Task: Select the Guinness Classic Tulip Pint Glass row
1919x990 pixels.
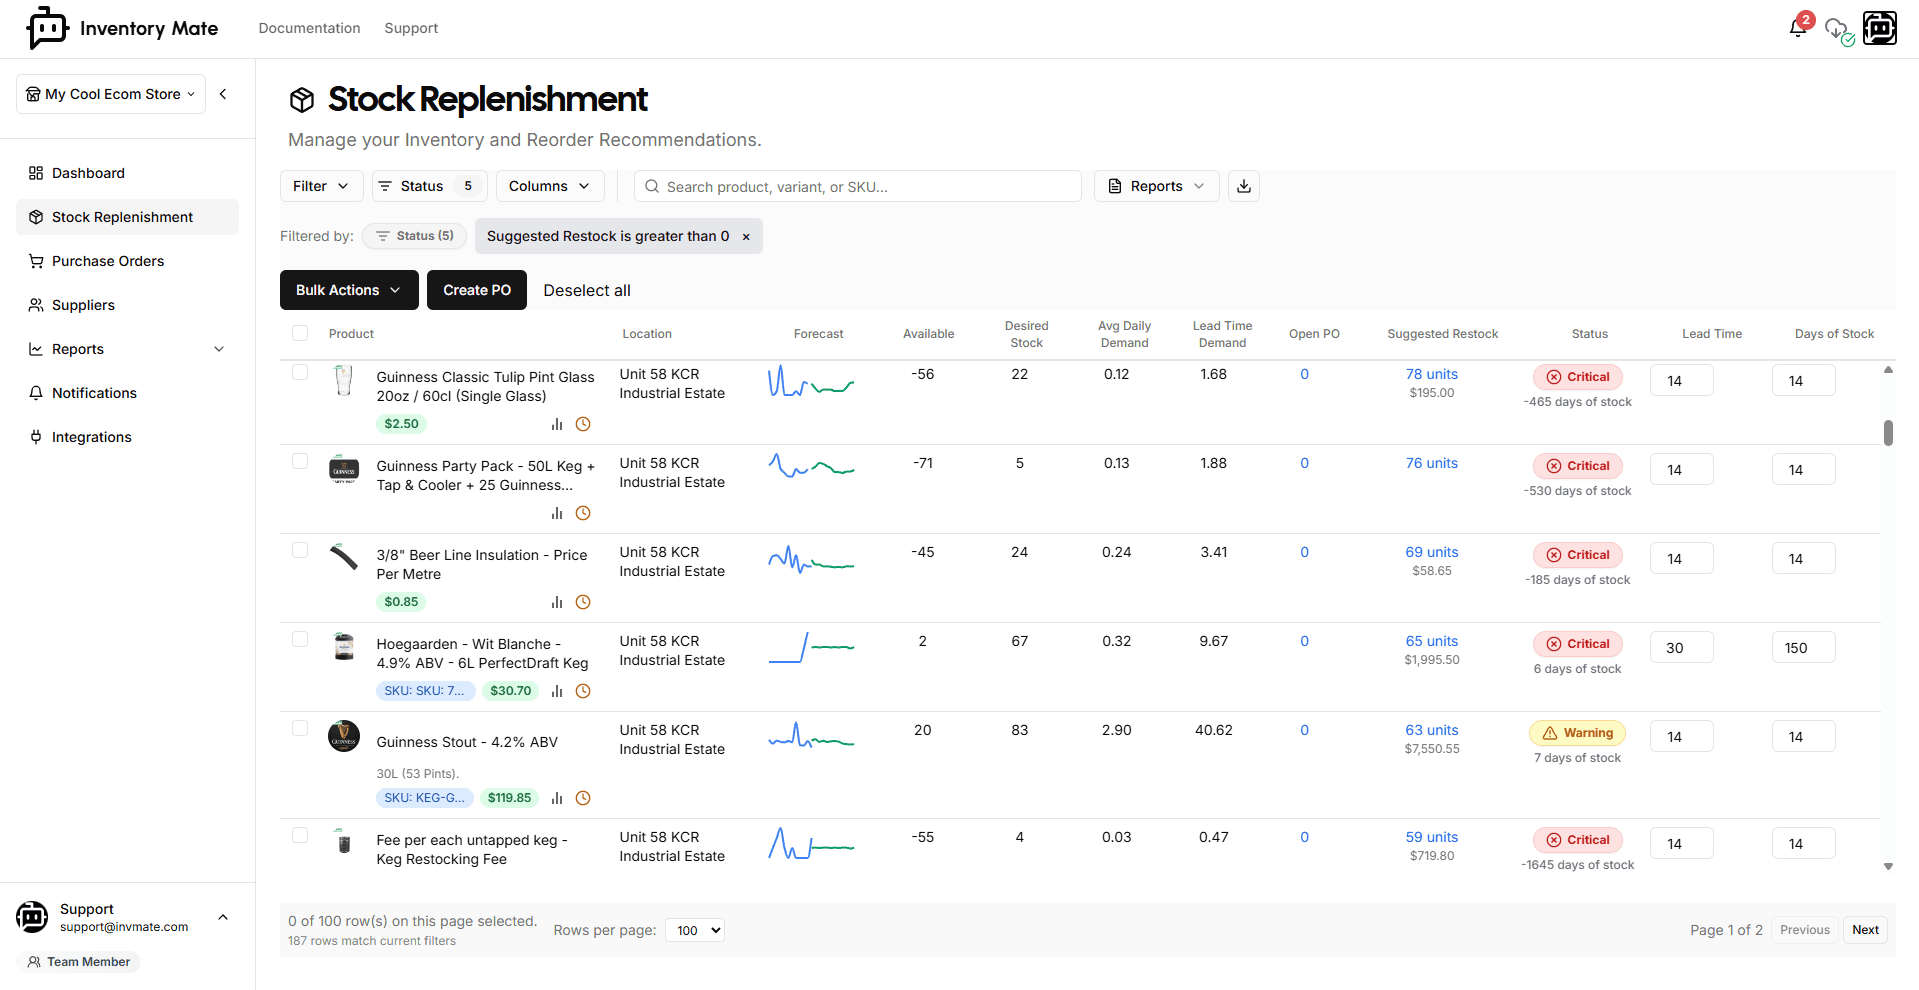Action: pyautogui.click(x=300, y=372)
